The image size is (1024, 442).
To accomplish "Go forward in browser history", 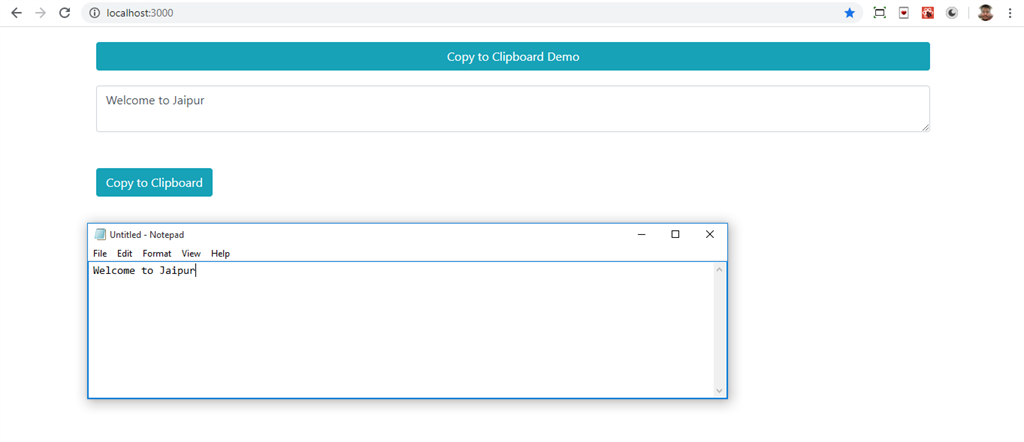I will pos(40,13).
